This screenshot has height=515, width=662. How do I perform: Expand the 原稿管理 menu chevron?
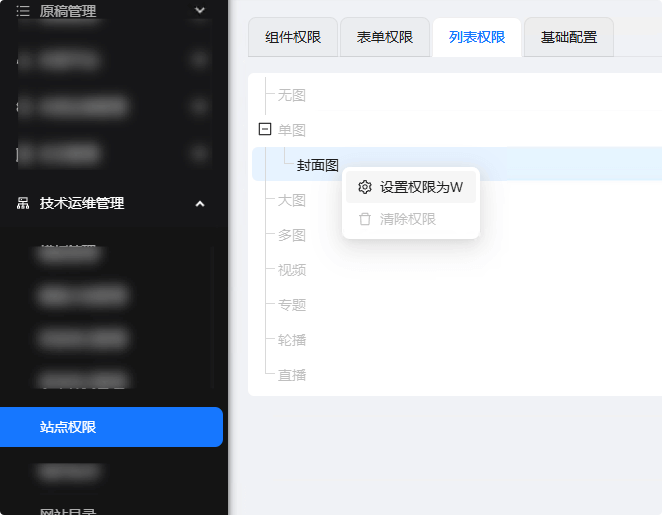pyautogui.click(x=199, y=11)
